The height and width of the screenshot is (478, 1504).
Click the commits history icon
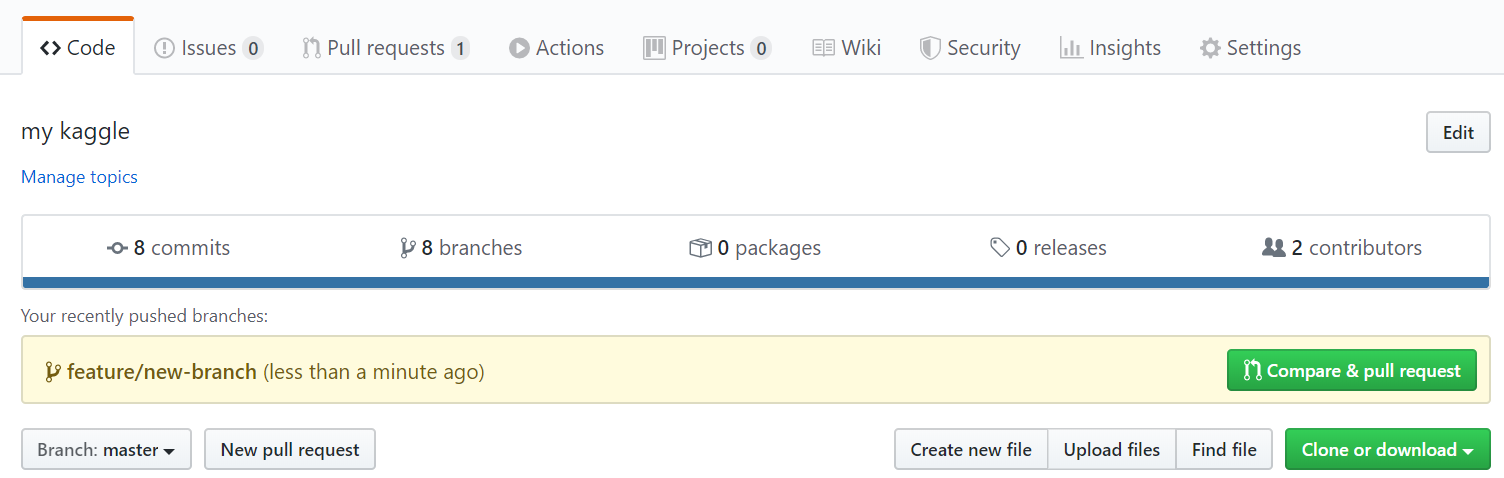117,248
